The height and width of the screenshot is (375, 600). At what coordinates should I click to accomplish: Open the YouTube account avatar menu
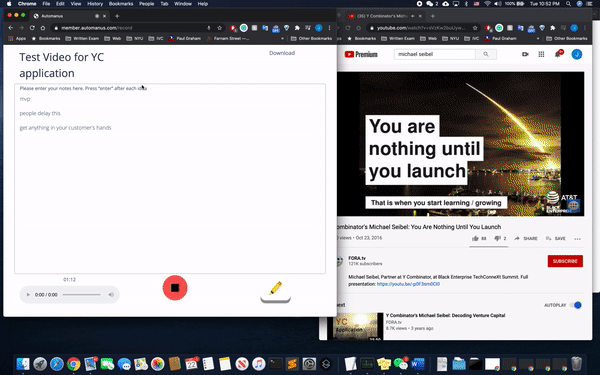click(577, 54)
